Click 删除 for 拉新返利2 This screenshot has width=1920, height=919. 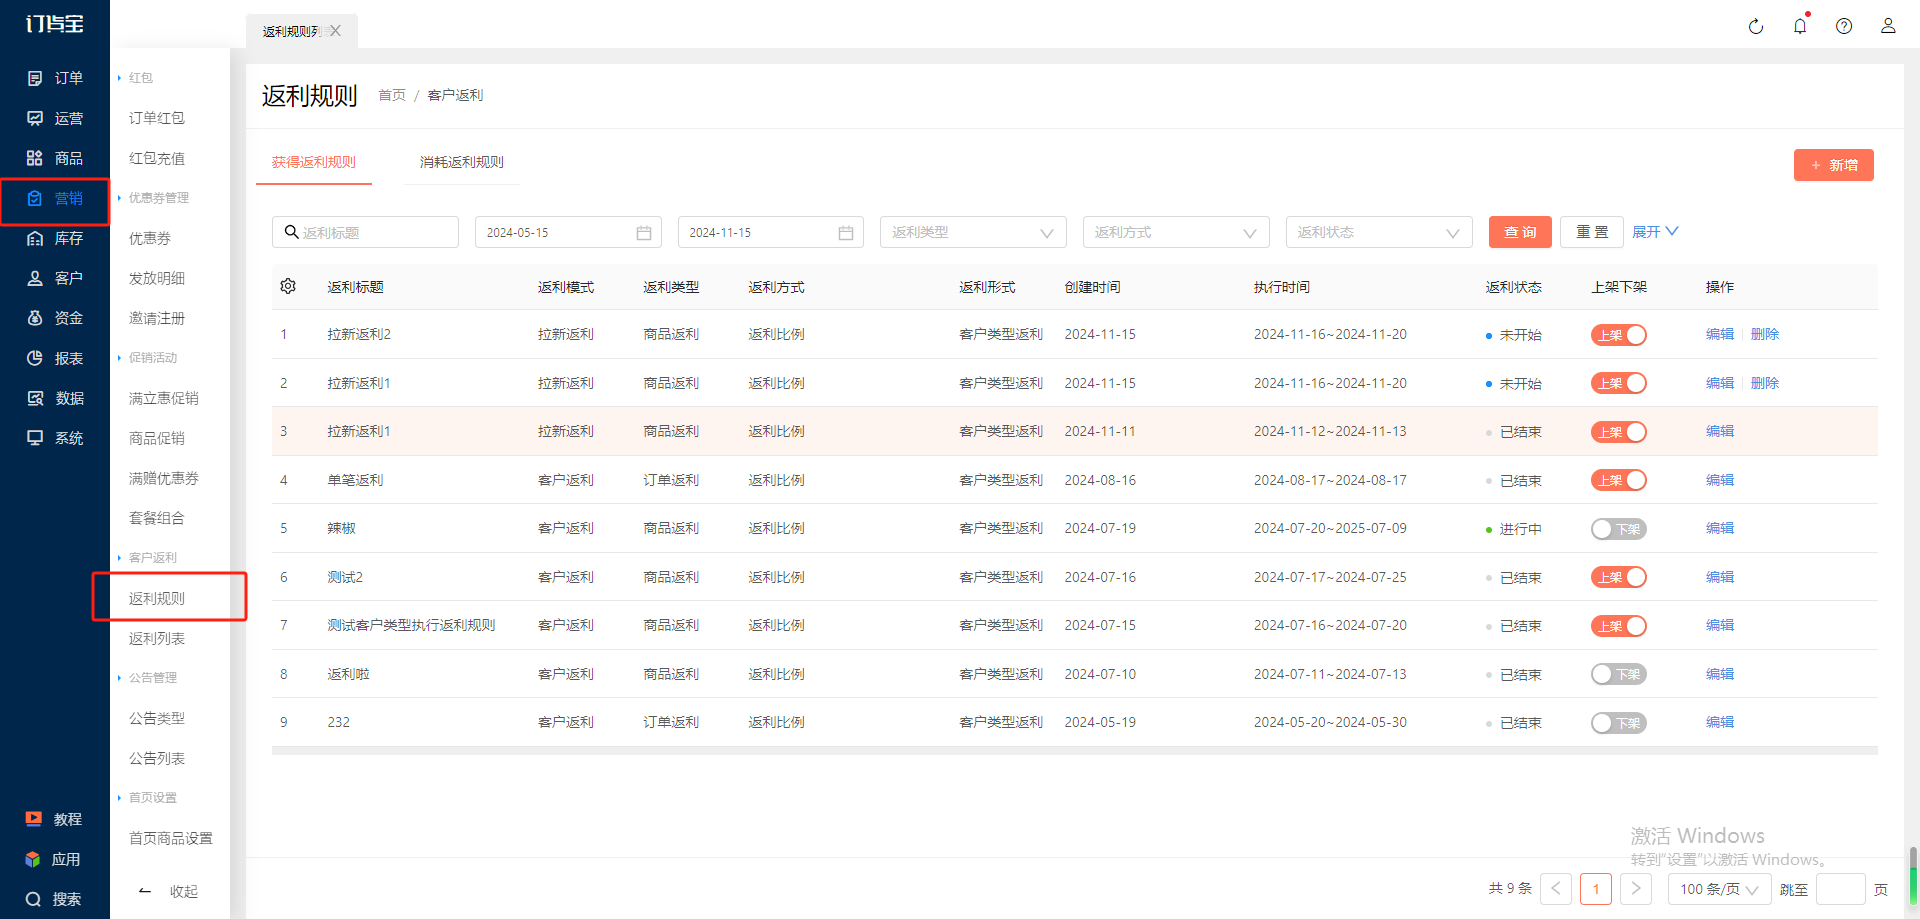(x=1765, y=334)
